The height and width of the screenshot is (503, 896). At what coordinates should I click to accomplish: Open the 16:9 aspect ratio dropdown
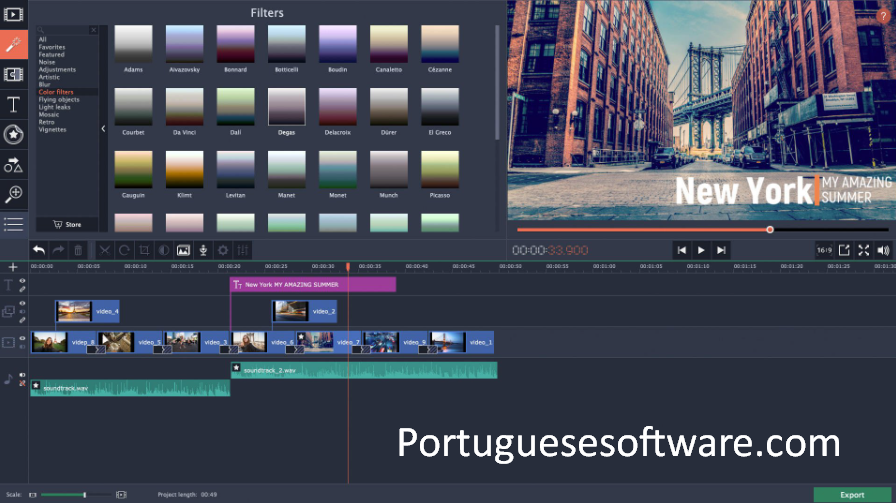pos(824,250)
